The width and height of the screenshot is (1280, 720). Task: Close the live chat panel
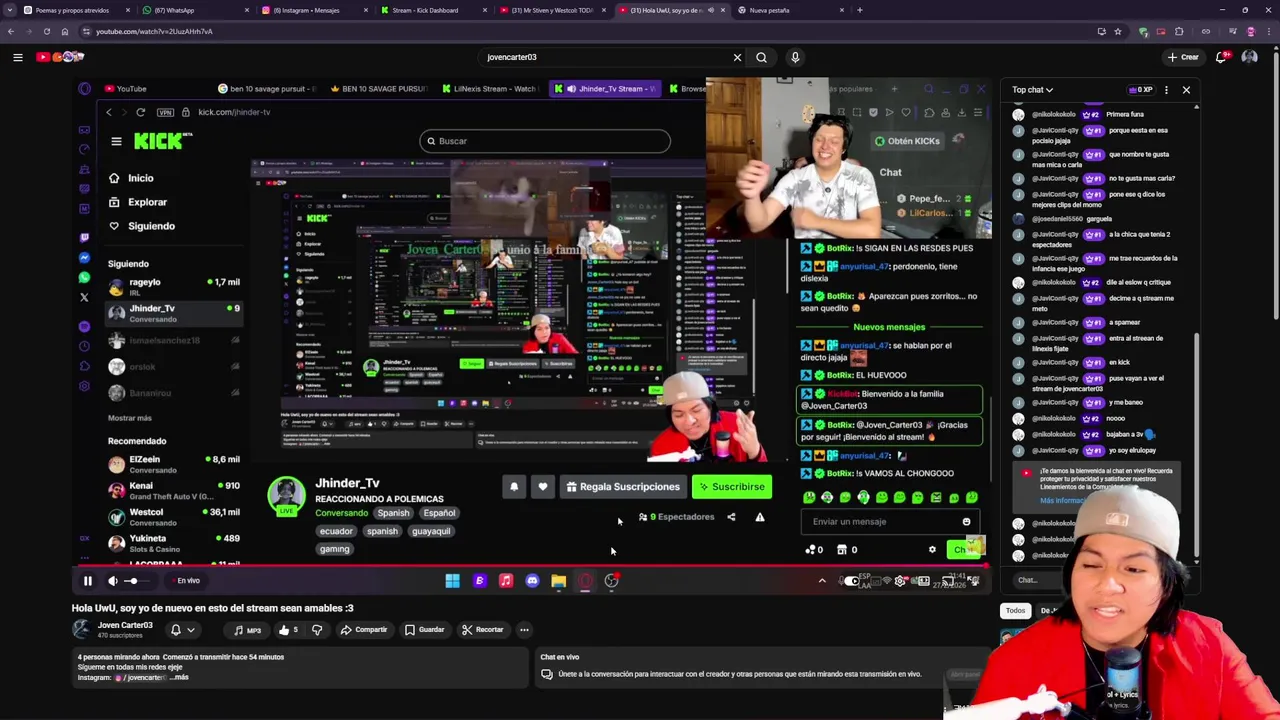[x=1186, y=90]
